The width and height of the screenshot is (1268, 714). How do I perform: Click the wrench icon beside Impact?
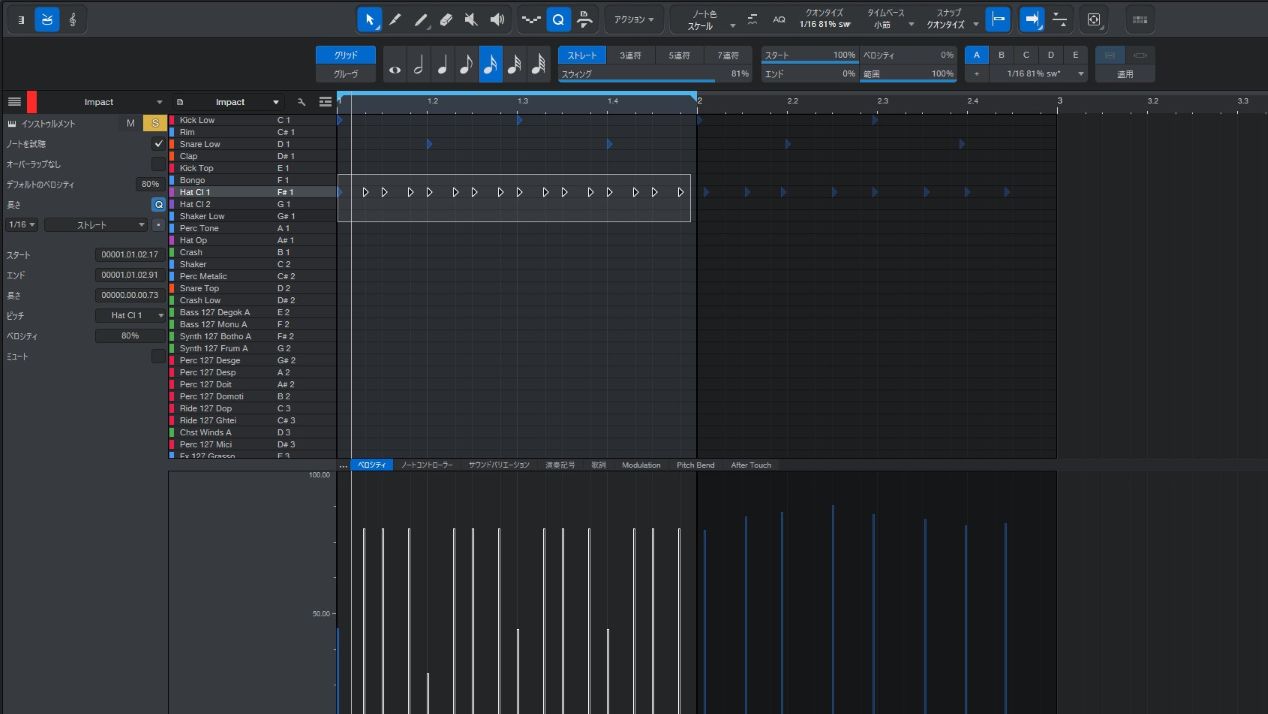(301, 102)
